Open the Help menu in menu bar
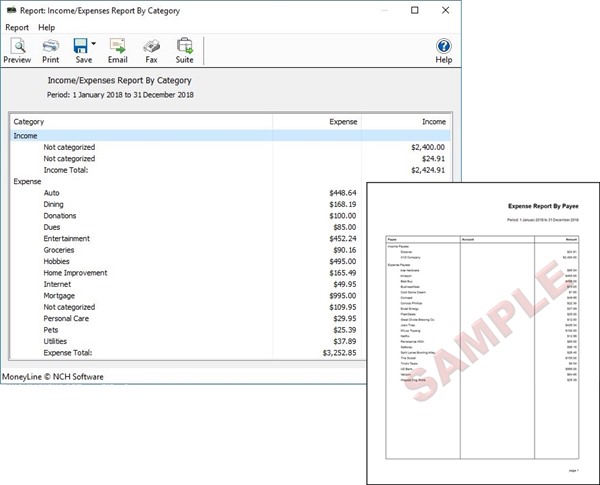600x485 pixels. tap(46, 28)
